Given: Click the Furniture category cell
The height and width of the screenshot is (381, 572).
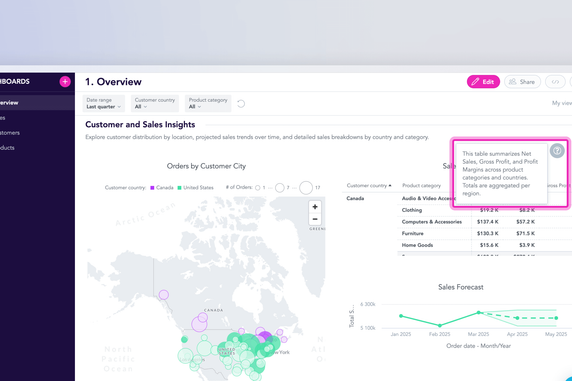Looking at the screenshot, I should [x=413, y=233].
